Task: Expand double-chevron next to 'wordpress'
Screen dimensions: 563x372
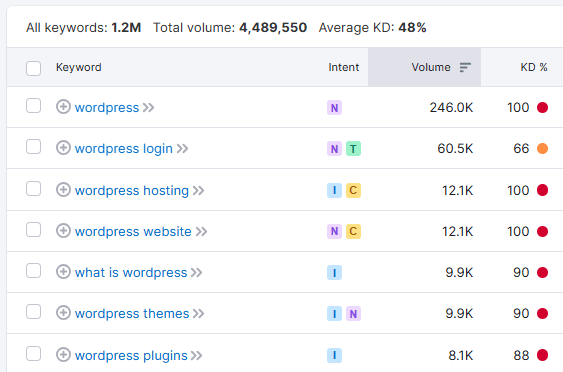Action: click(148, 108)
